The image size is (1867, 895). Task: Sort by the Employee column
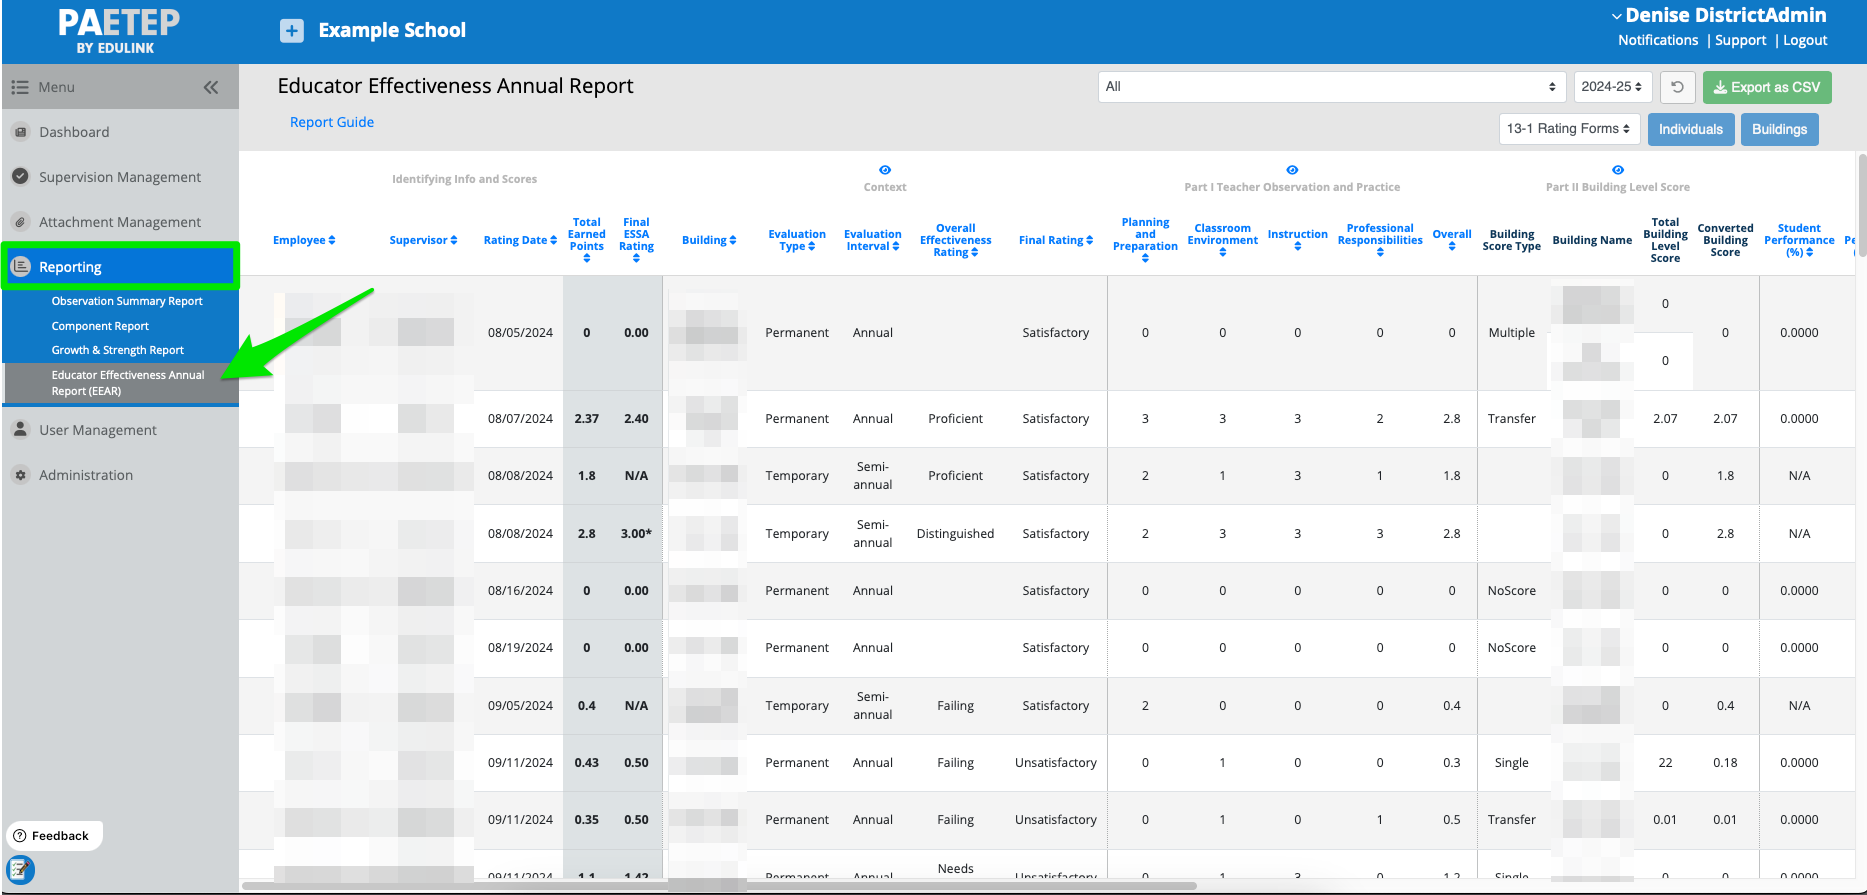tap(304, 240)
